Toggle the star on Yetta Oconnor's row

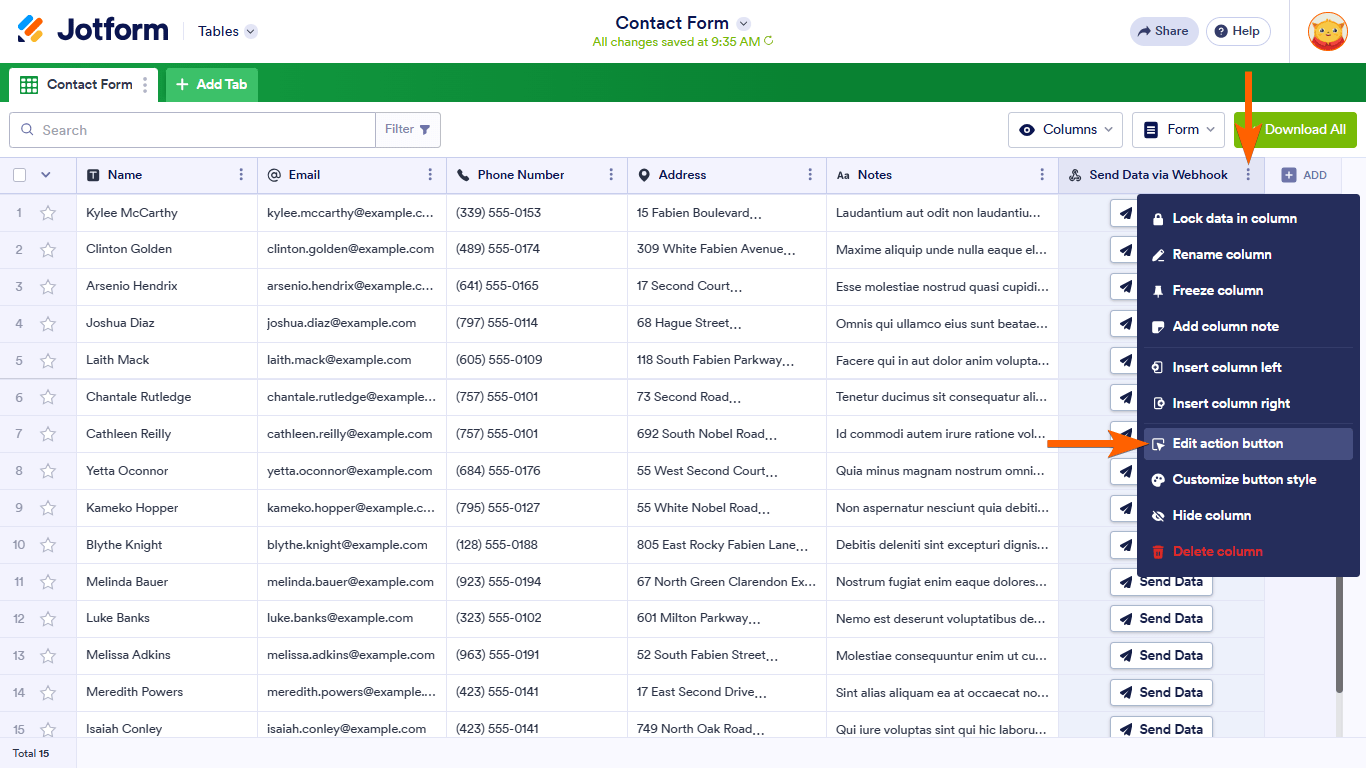pyautogui.click(x=48, y=471)
